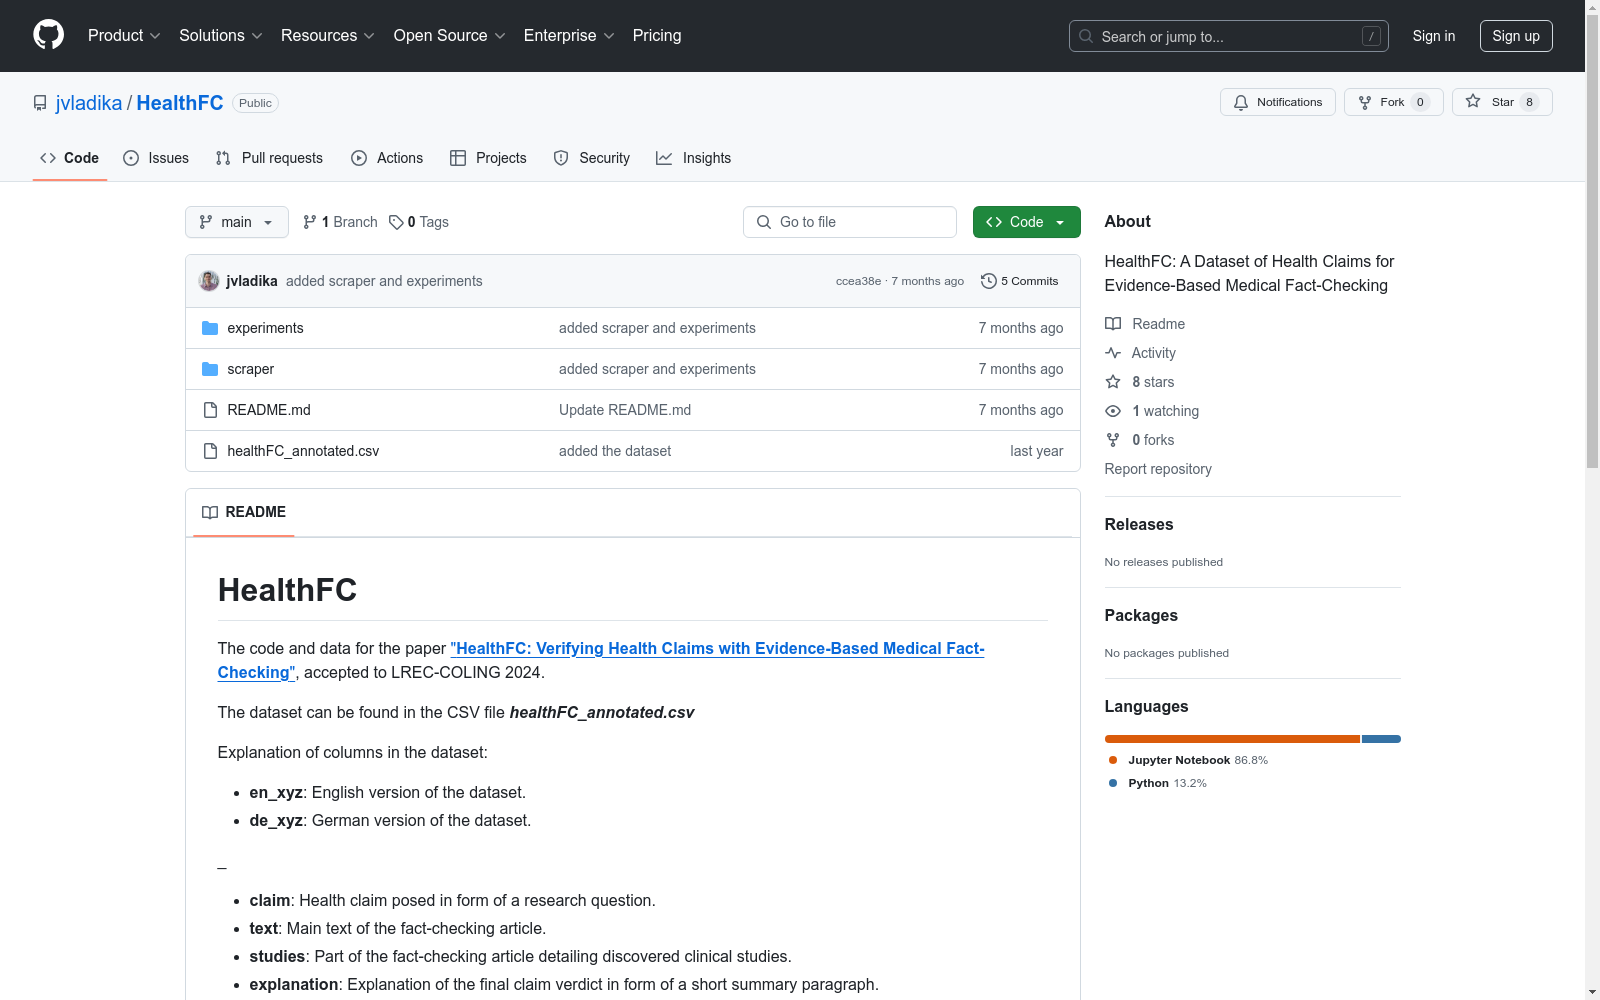Image resolution: width=1600 pixels, height=1000 pixels.
Task: Open the 'Update README.md' commit message
Action: (625, 410)
